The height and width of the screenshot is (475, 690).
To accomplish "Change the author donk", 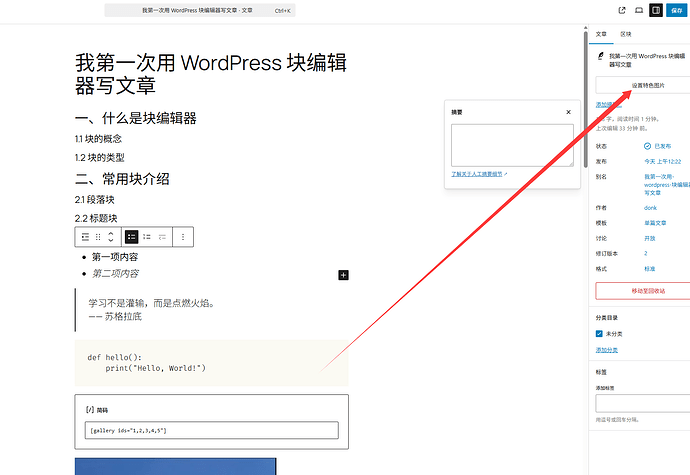I will (x=650, y=208).
